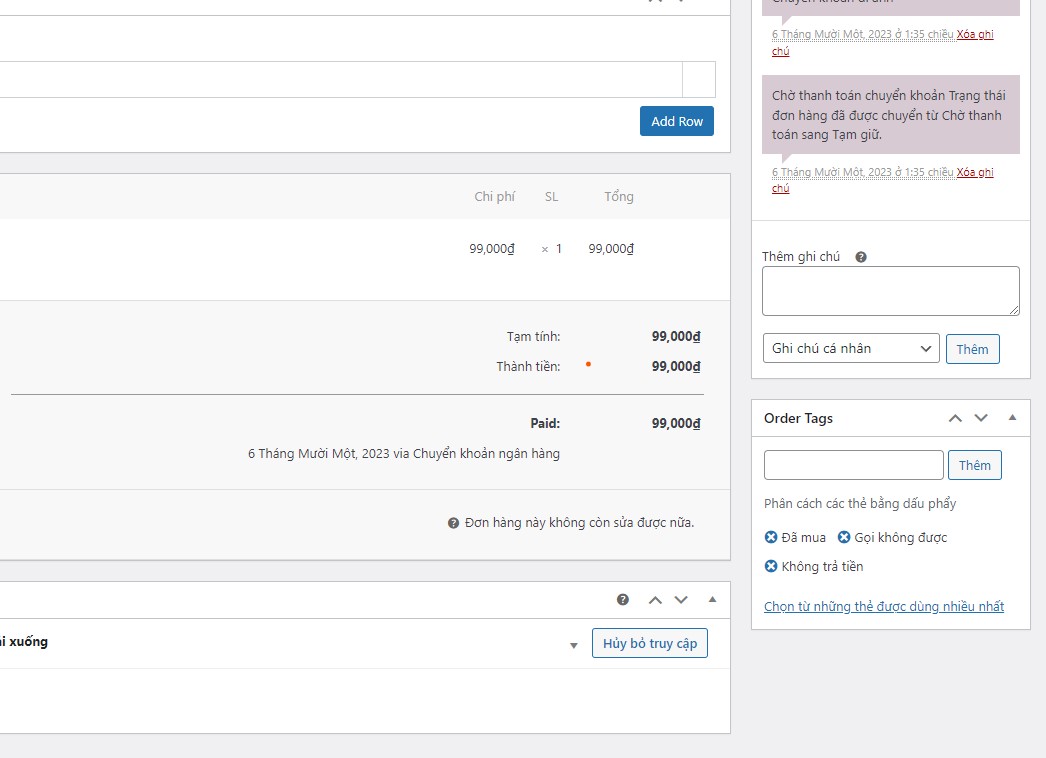Click the Chờ thanh toán chuyển khoản note
1046x758 pixels.
[891, 115]
